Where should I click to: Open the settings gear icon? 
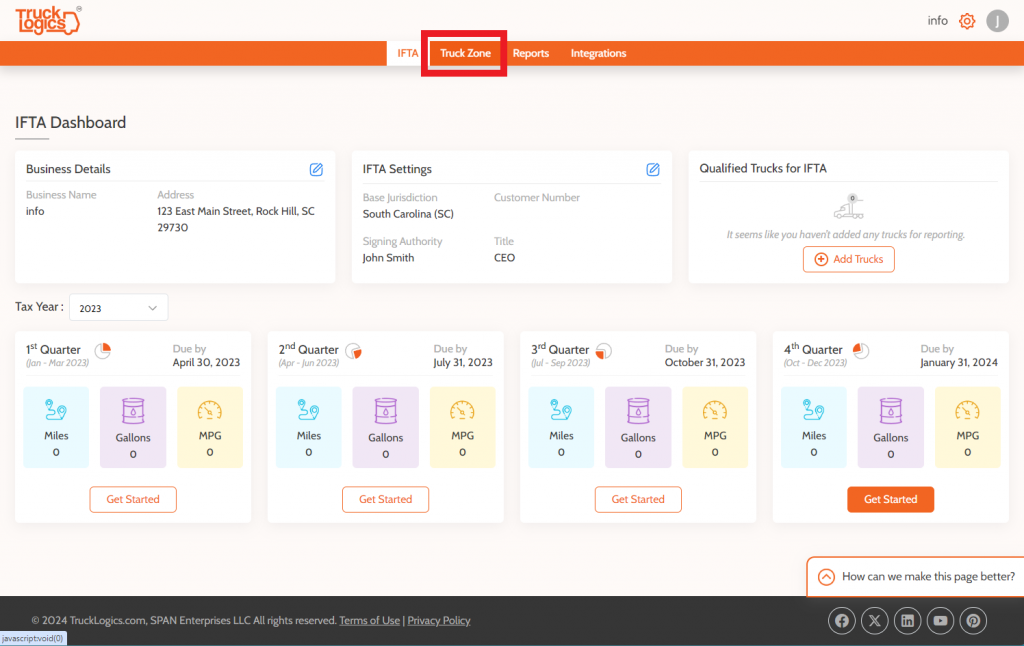click(967, 21)
